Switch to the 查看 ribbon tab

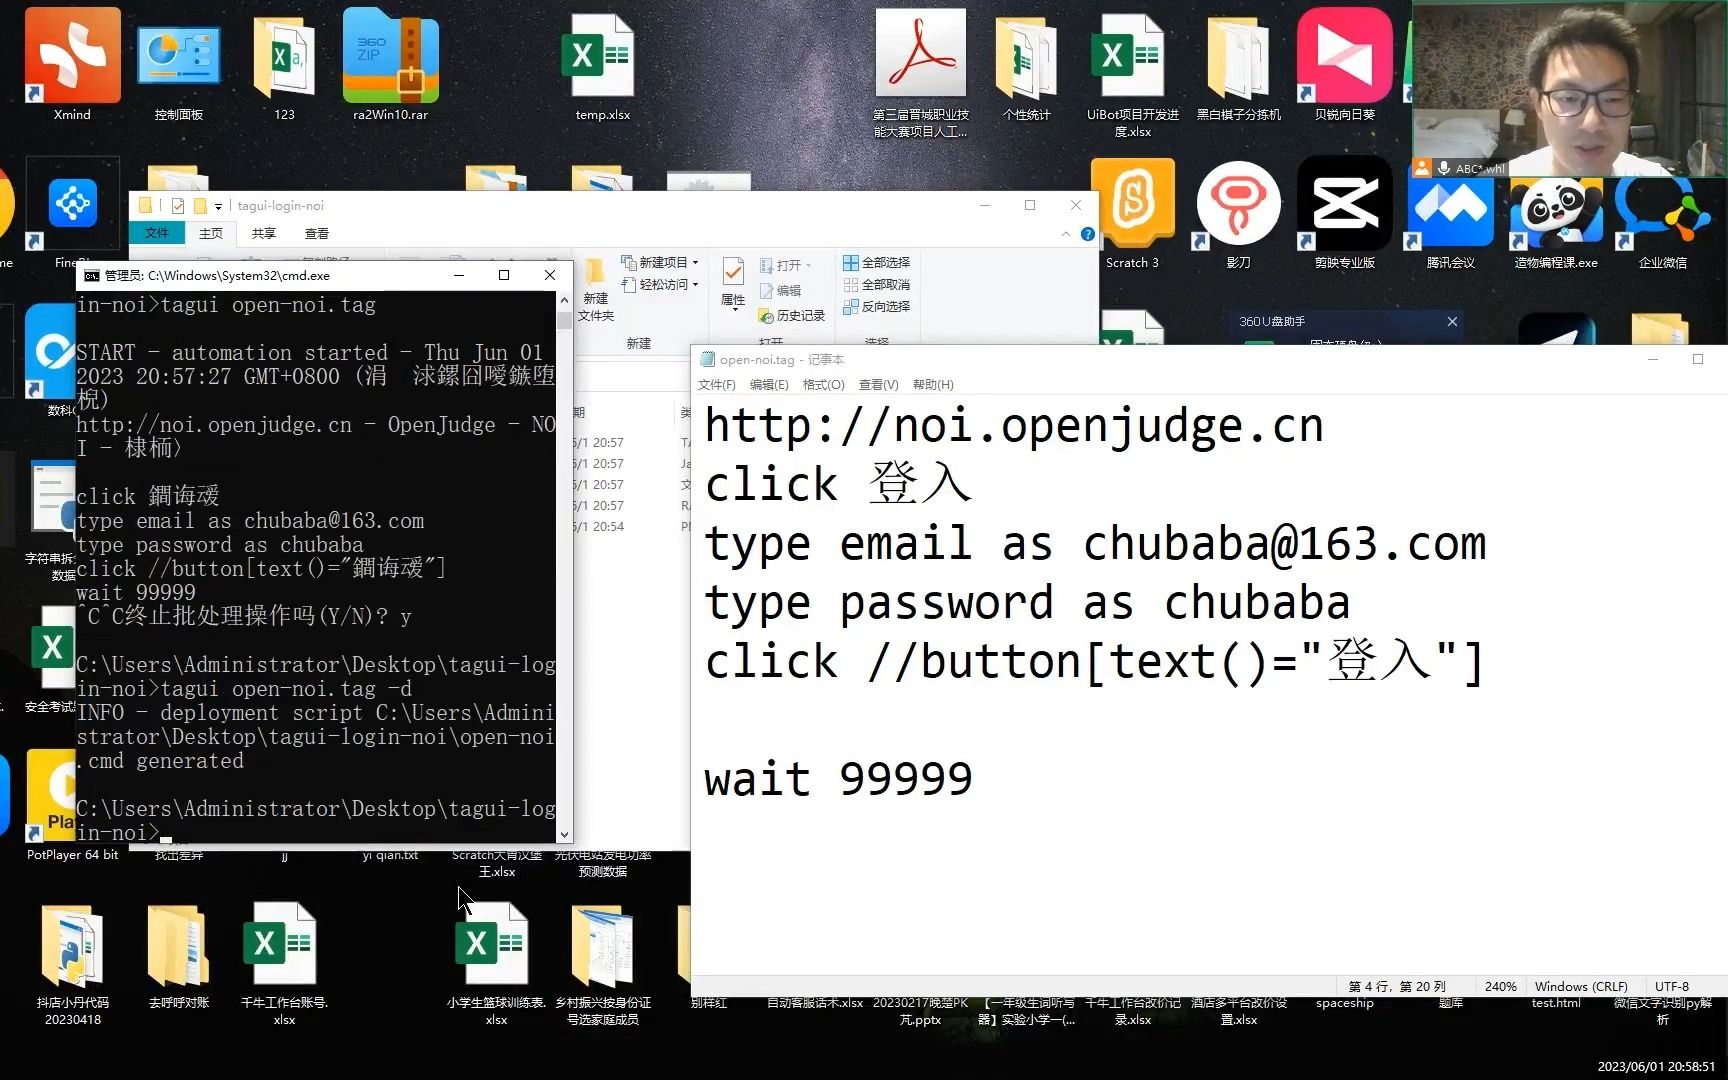[317, 233]
